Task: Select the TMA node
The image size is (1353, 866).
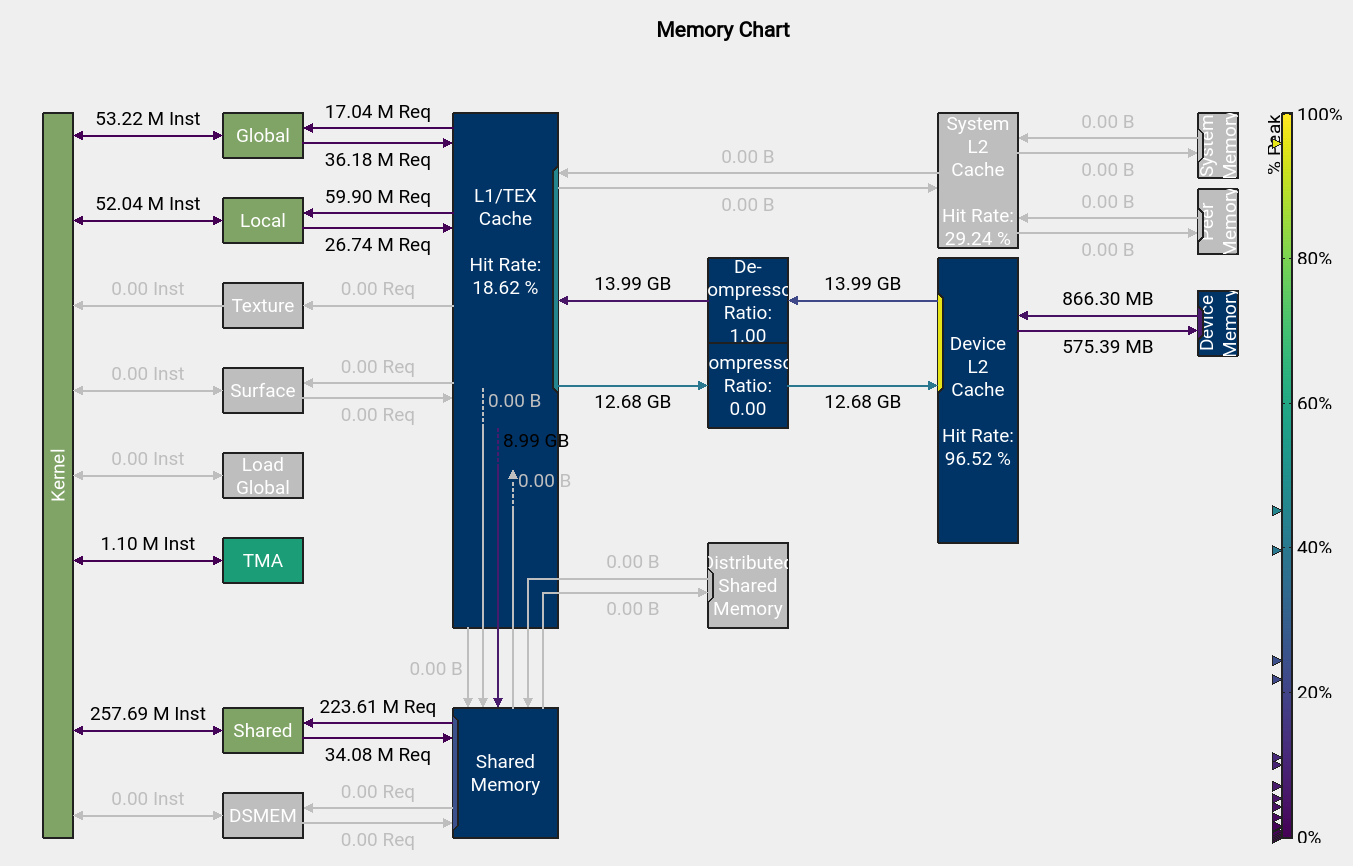Action: point(263,561)
